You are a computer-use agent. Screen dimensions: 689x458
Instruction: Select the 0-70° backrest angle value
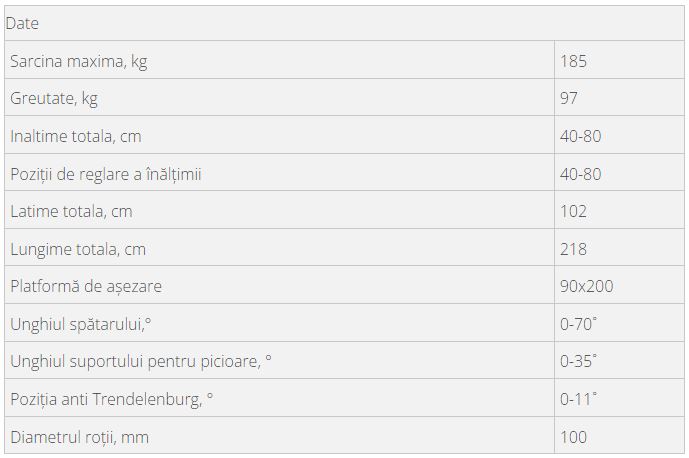point(578,324)
